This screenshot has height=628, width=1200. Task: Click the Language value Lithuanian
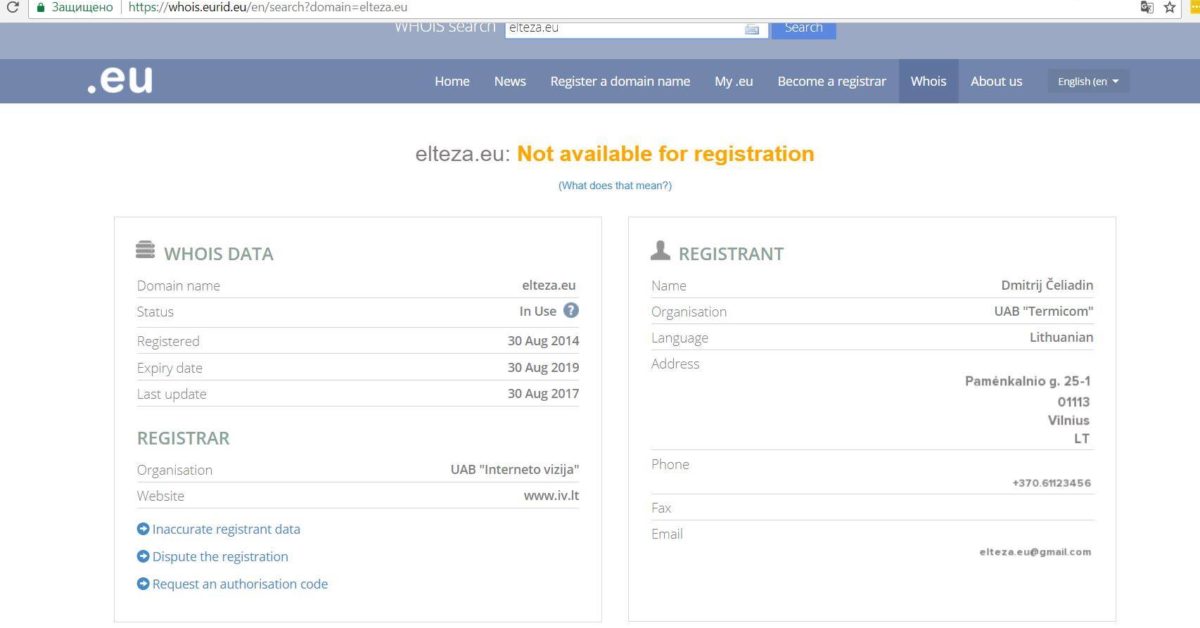[1062, 337]
